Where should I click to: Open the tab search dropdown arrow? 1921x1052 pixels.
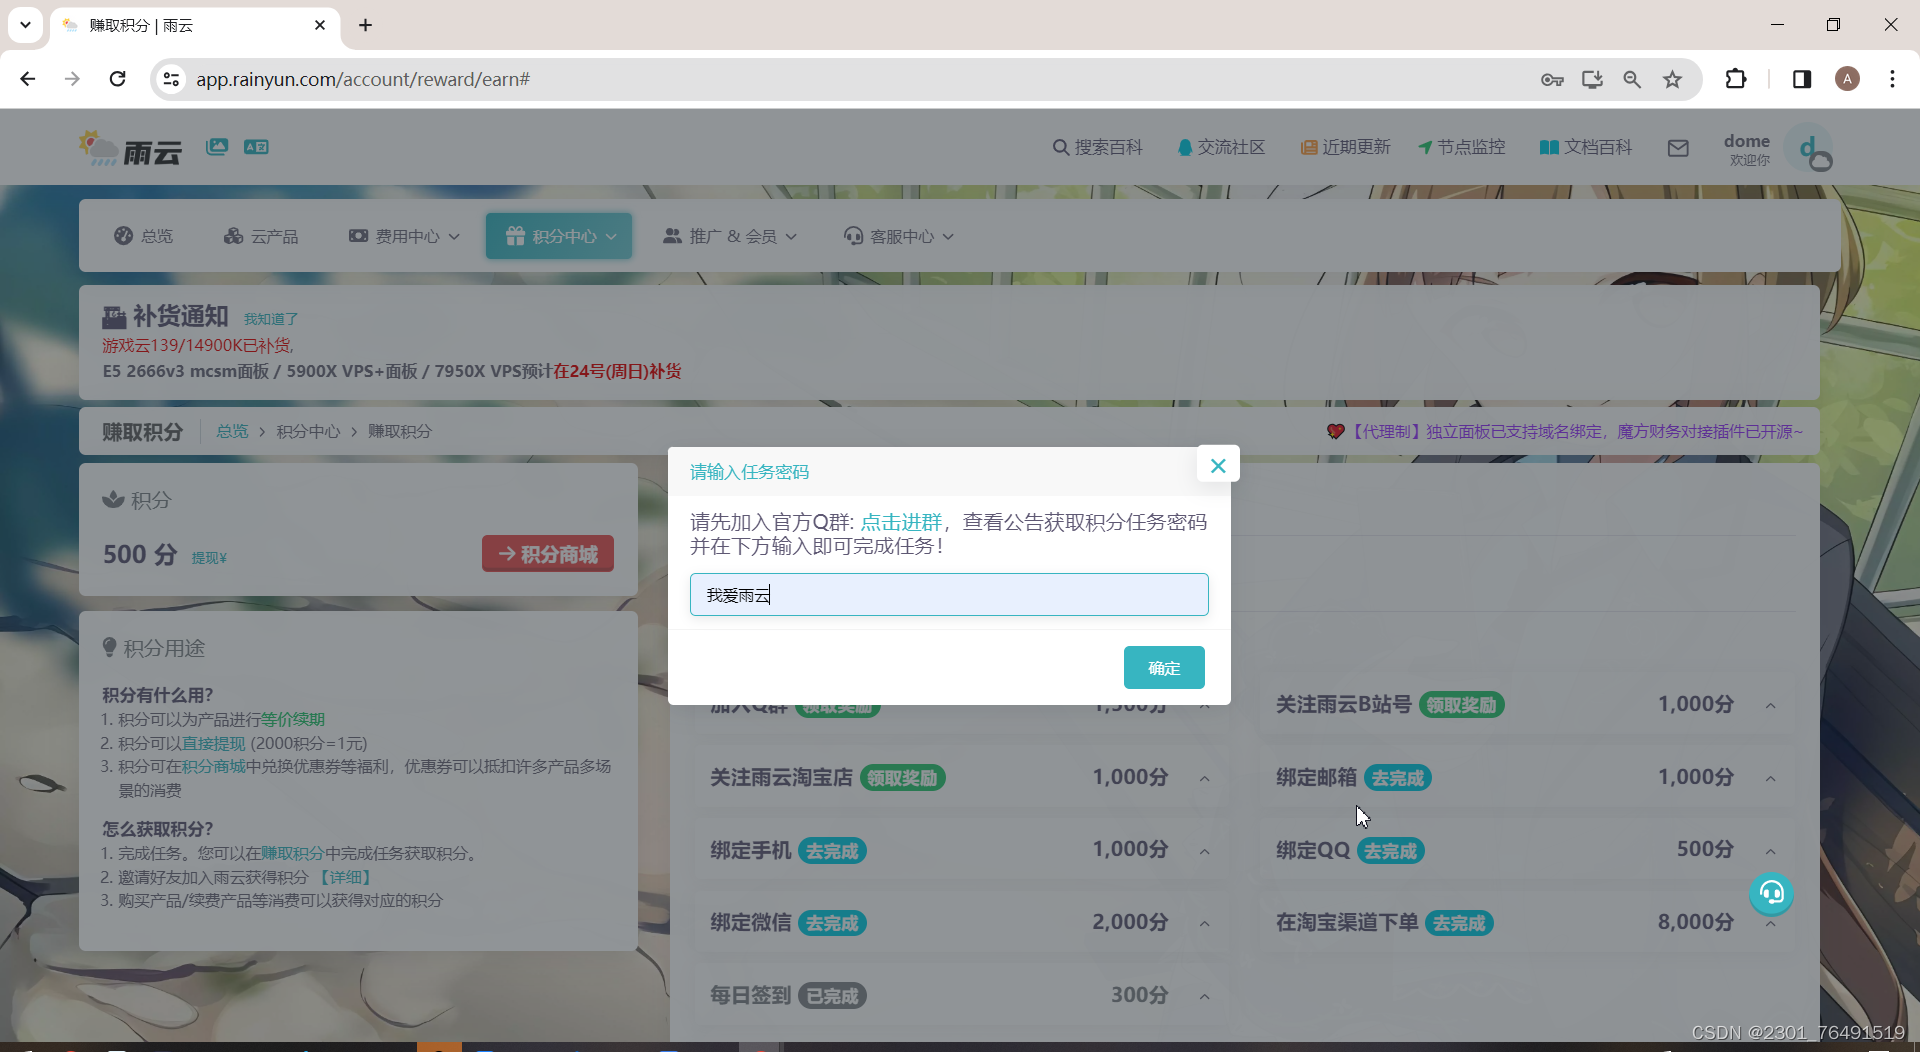pyautogui.click(x=25, y=25)
